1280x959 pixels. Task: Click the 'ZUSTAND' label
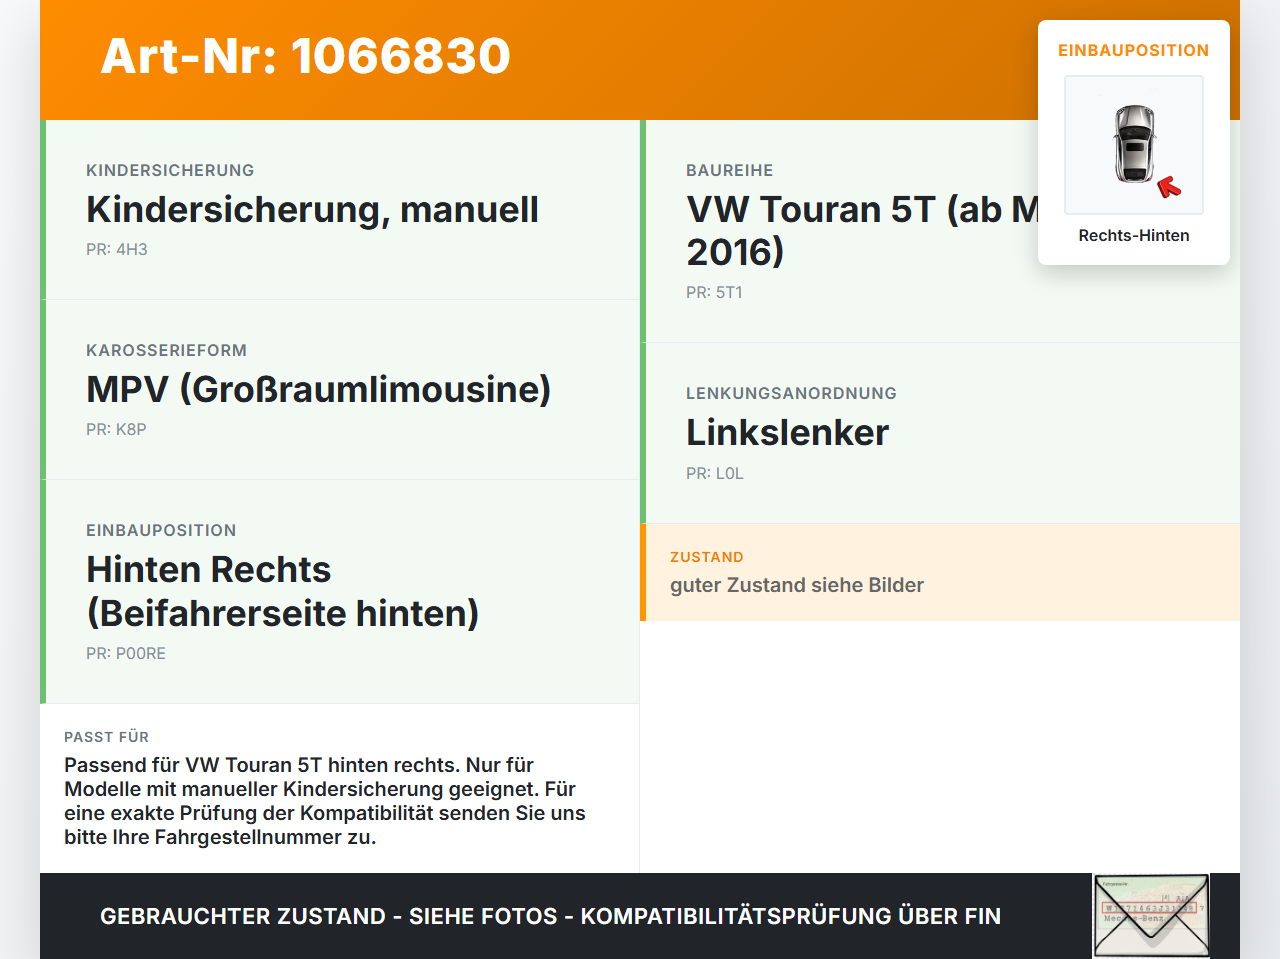(x=707, y=558)
